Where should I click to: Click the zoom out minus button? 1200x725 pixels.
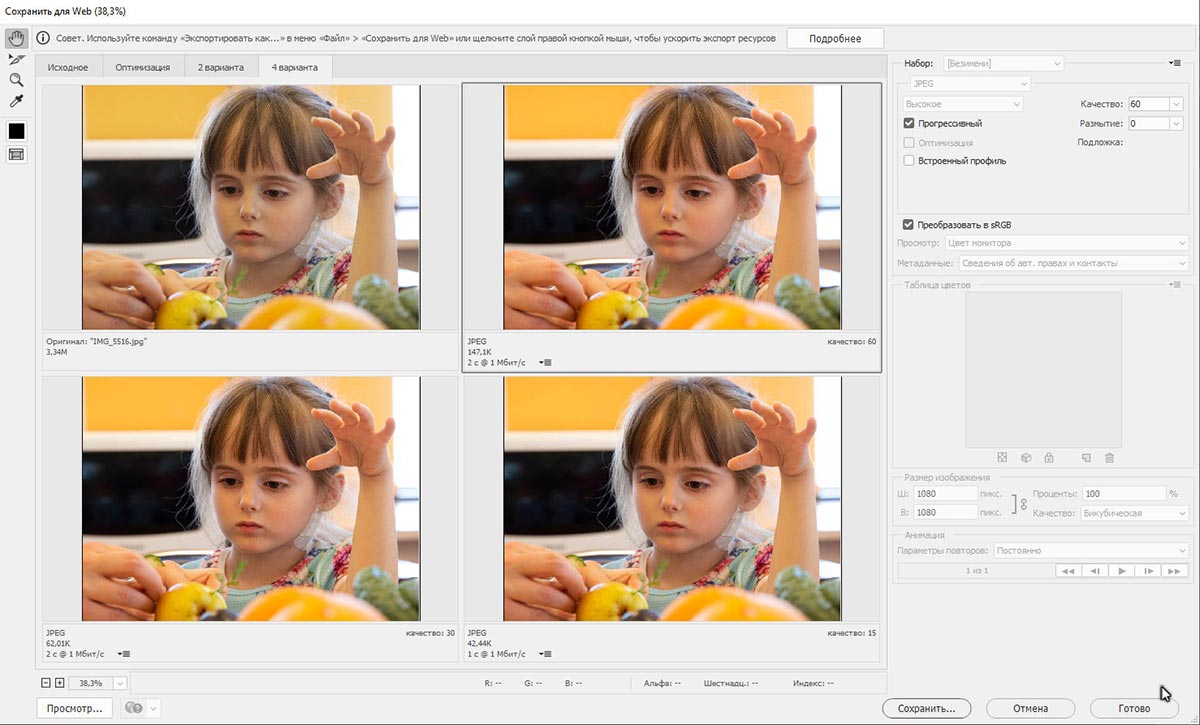coord(46,683)
